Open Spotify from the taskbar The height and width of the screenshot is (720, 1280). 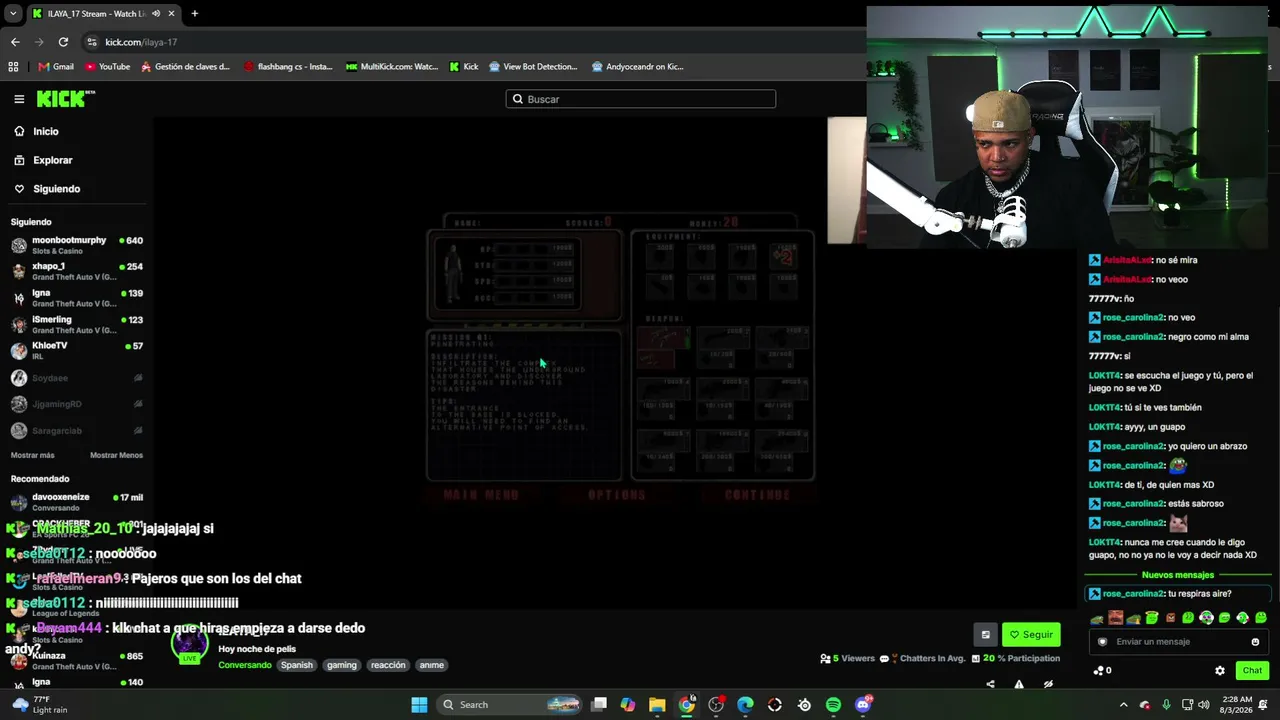833,705
